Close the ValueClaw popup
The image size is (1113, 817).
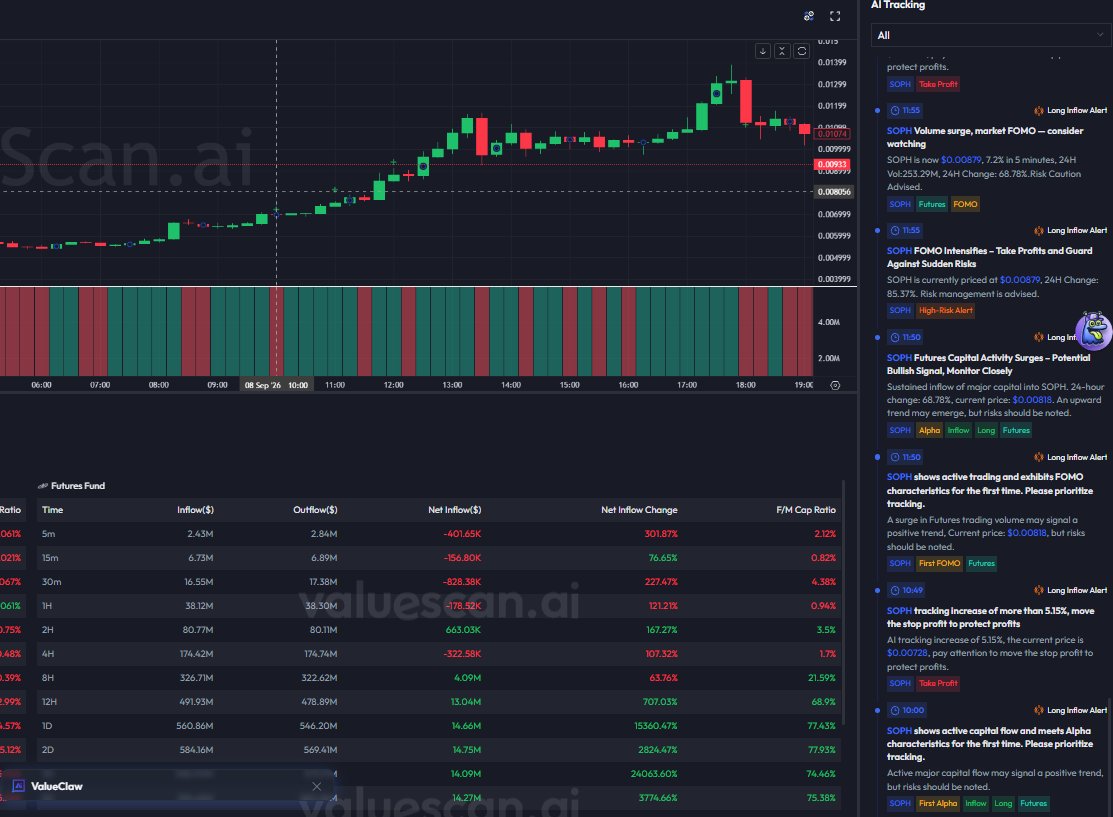click(x=317, y=786)
